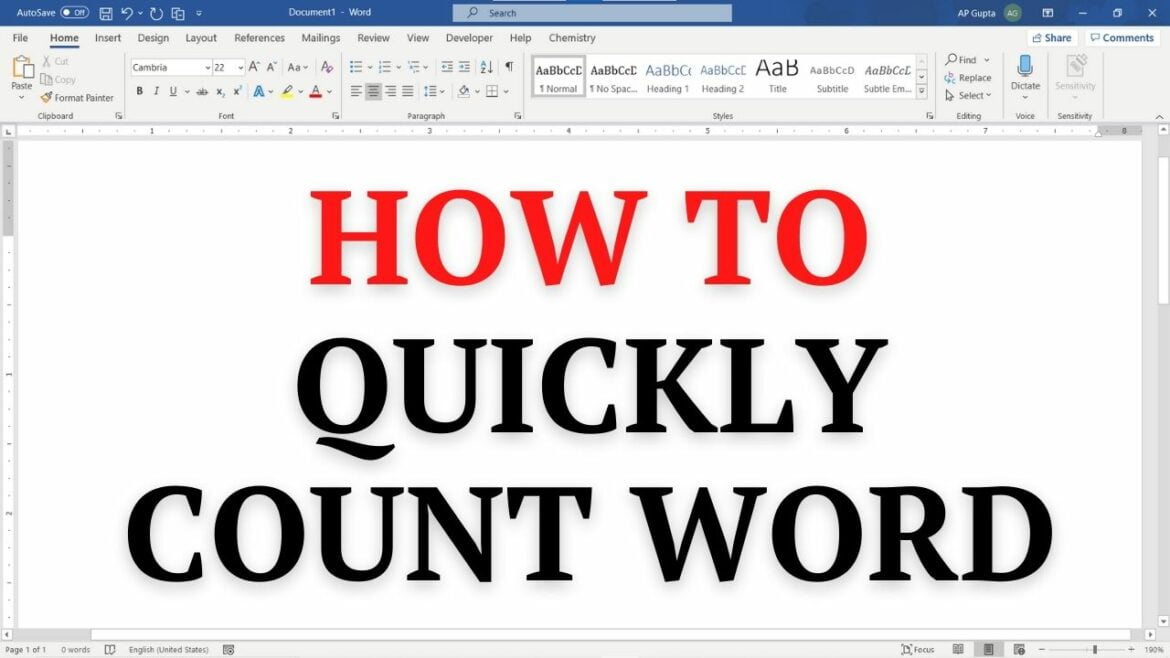
Task: Select the italic formatting icon
Action: click(x=156, y=90)
